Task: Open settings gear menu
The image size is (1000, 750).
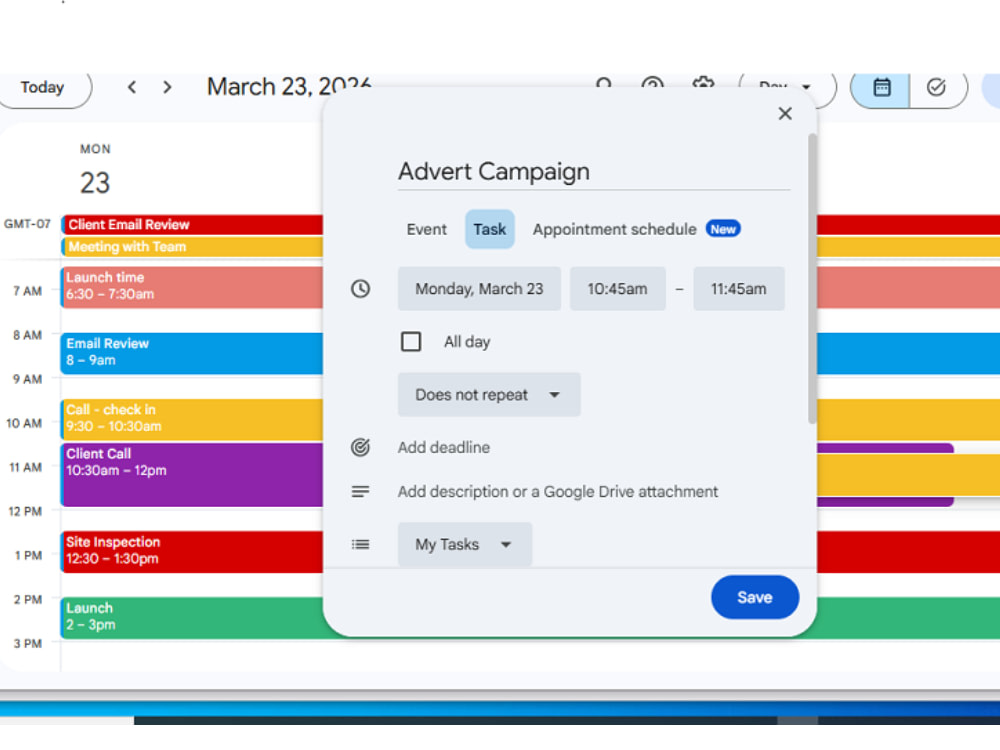Action: [703, 84]
